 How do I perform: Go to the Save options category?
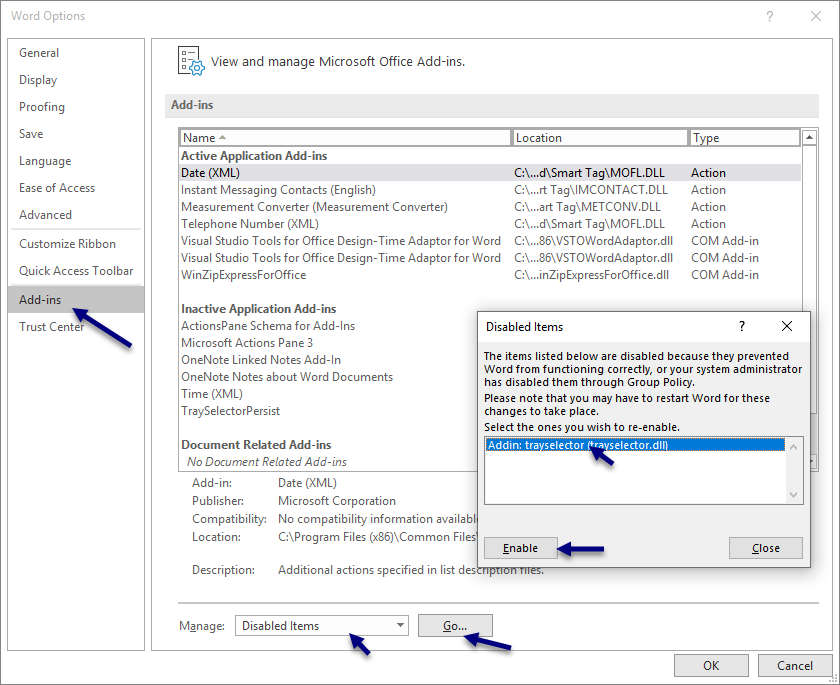point(31,133)
